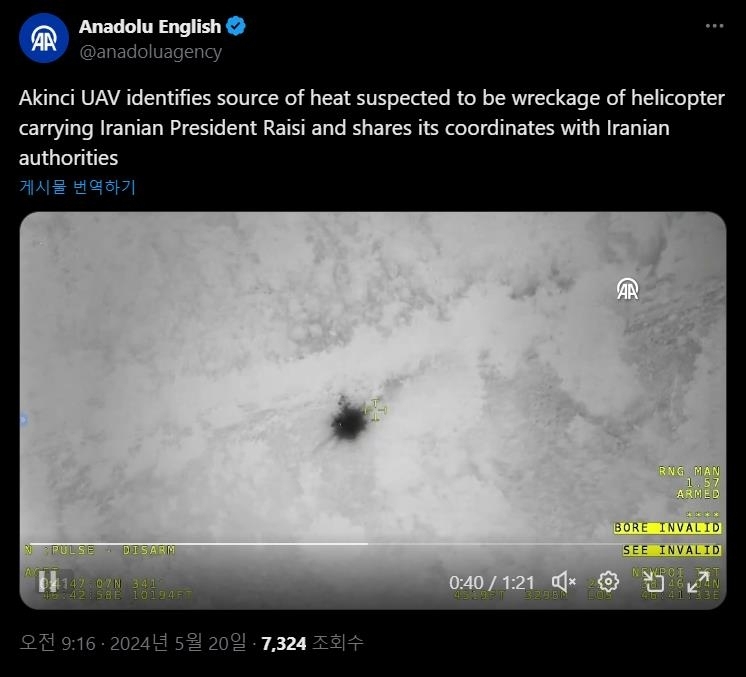Expand video to fullscreen

pos(698,581)
